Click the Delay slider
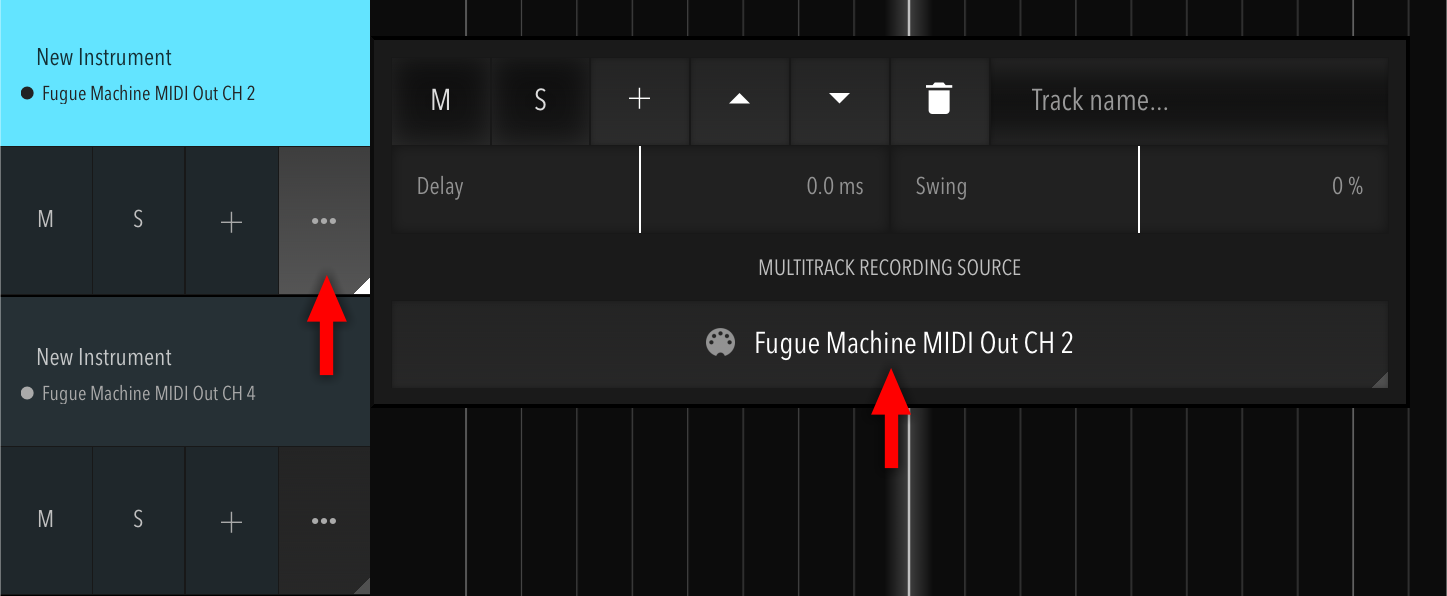 coord(640,188)
